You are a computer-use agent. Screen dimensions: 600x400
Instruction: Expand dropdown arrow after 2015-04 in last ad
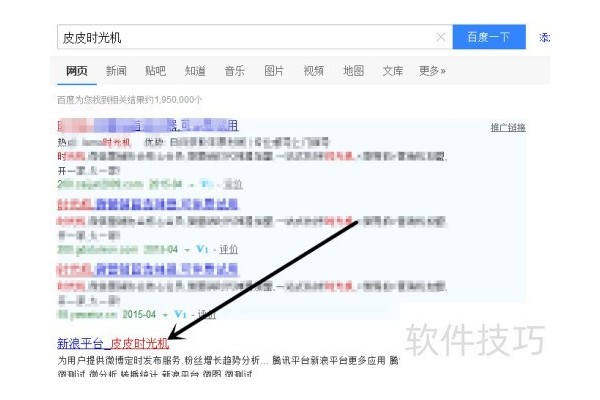[x=165, y=315]
